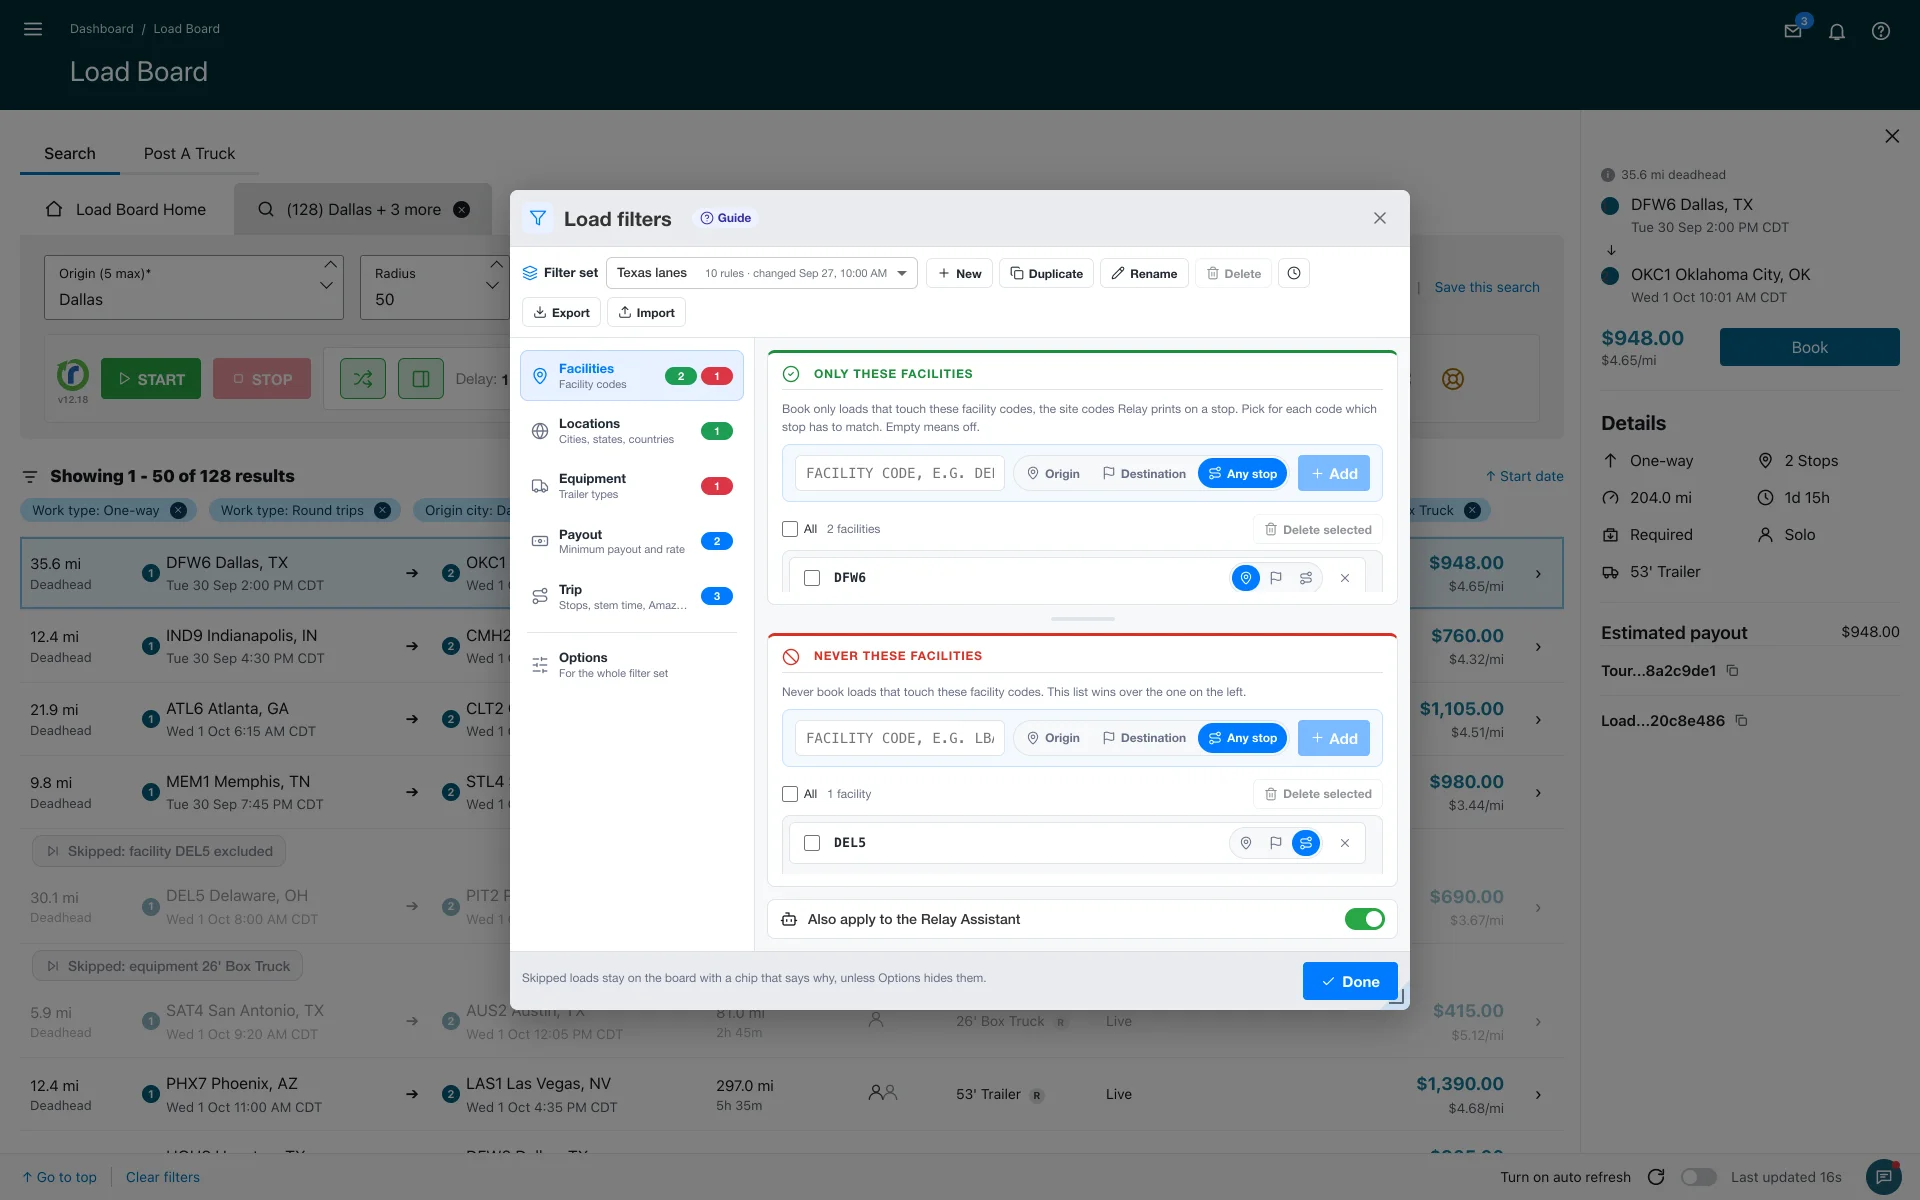
Task: Click the never-these facility code input
Action: pyautogui.click(x=900, y=738)
